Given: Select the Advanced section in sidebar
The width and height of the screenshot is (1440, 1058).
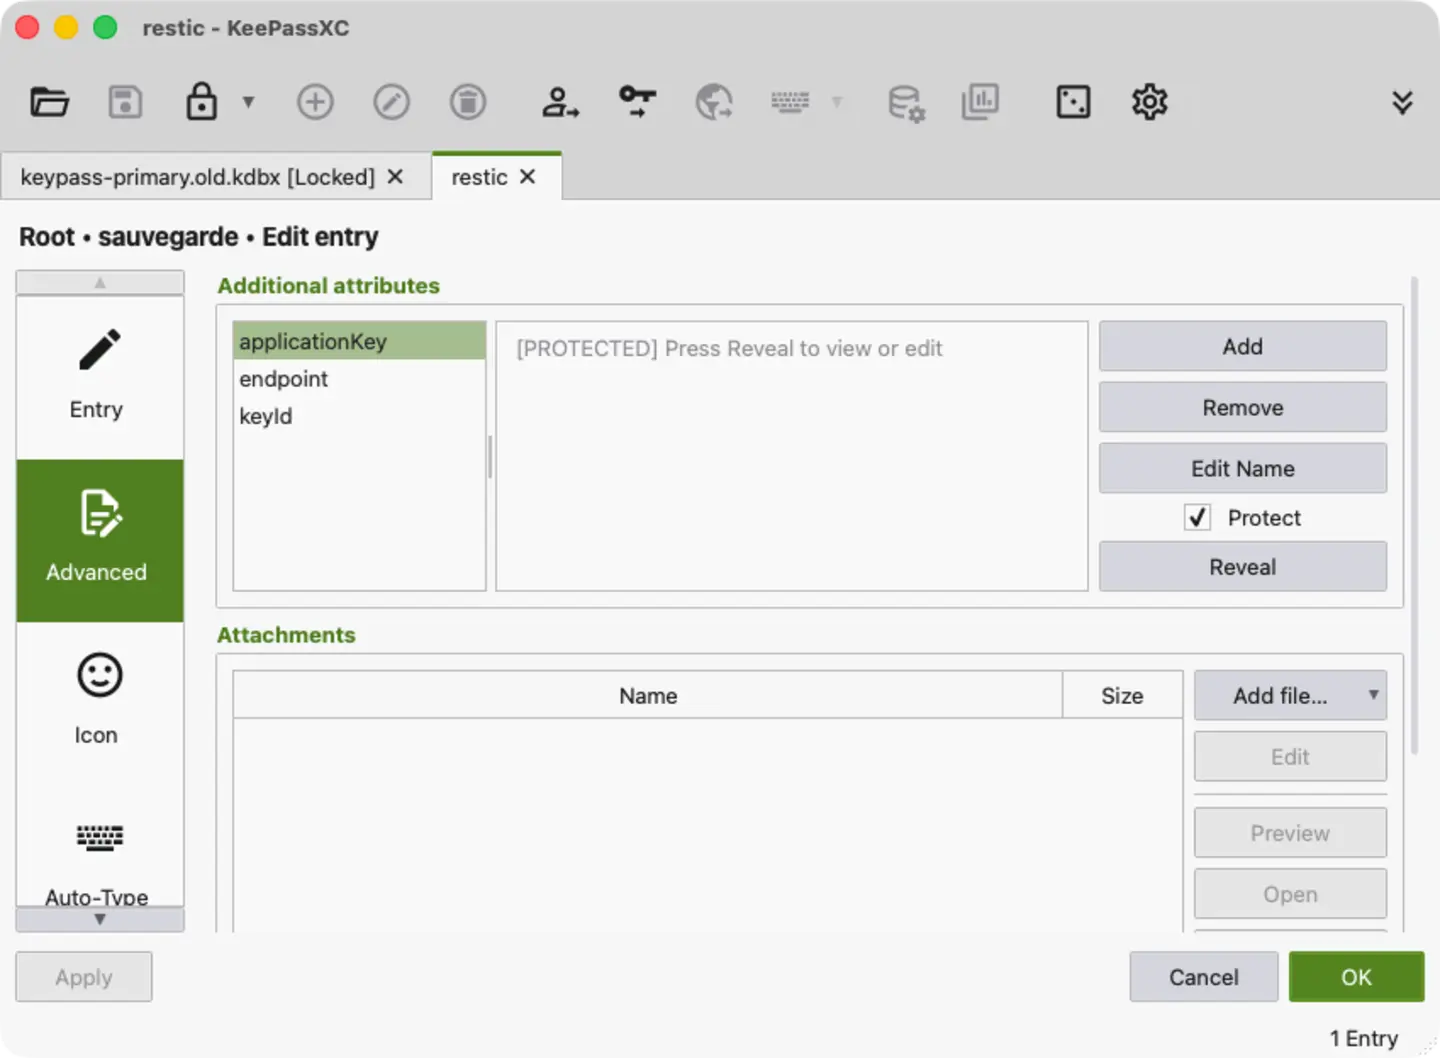Looking at the screenshot, I should [x=100, y=540].
